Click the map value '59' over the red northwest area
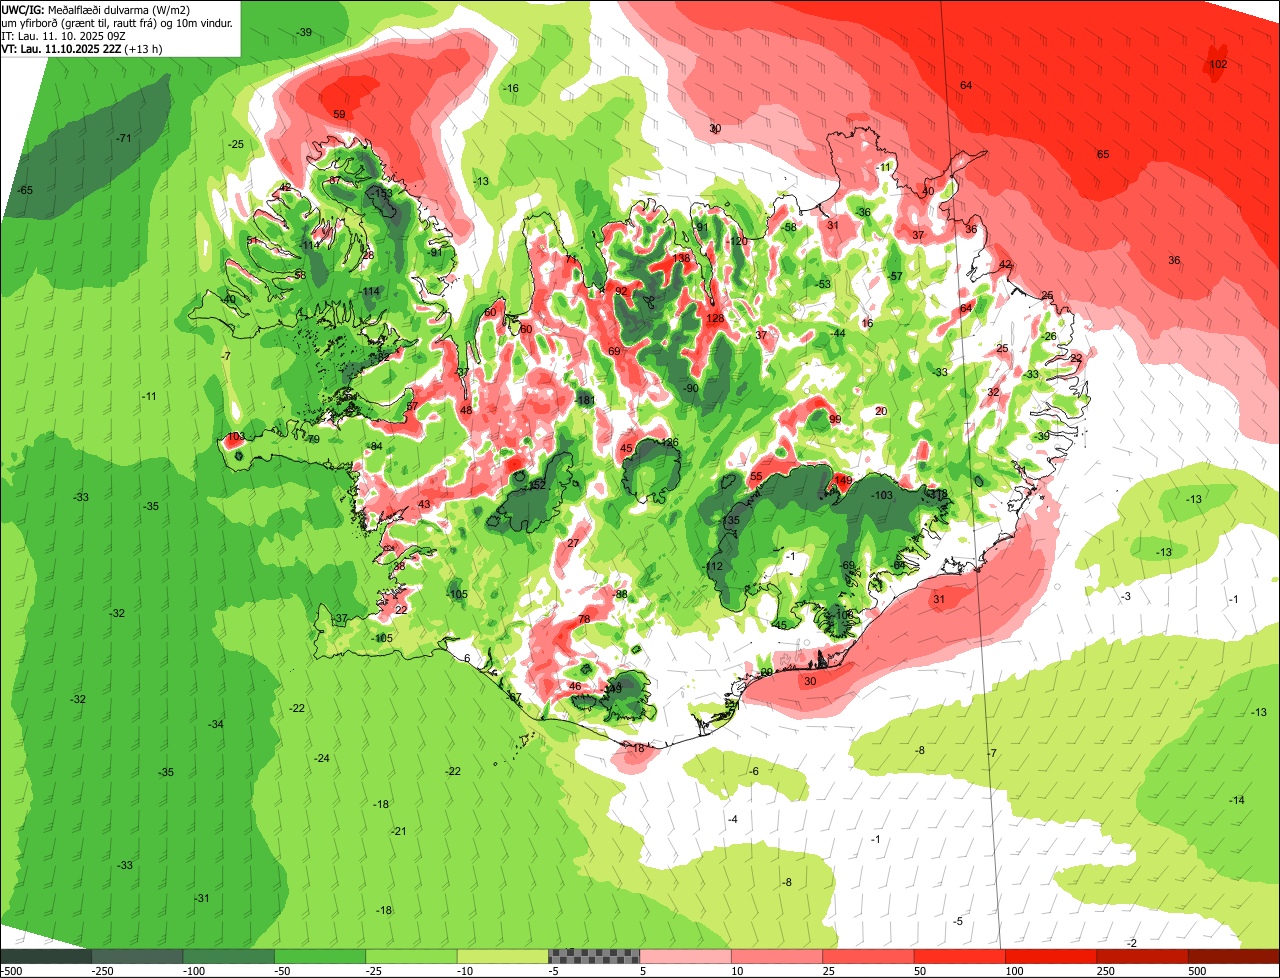The height and width of the screenshot is (978, 1280). [339, 115]
